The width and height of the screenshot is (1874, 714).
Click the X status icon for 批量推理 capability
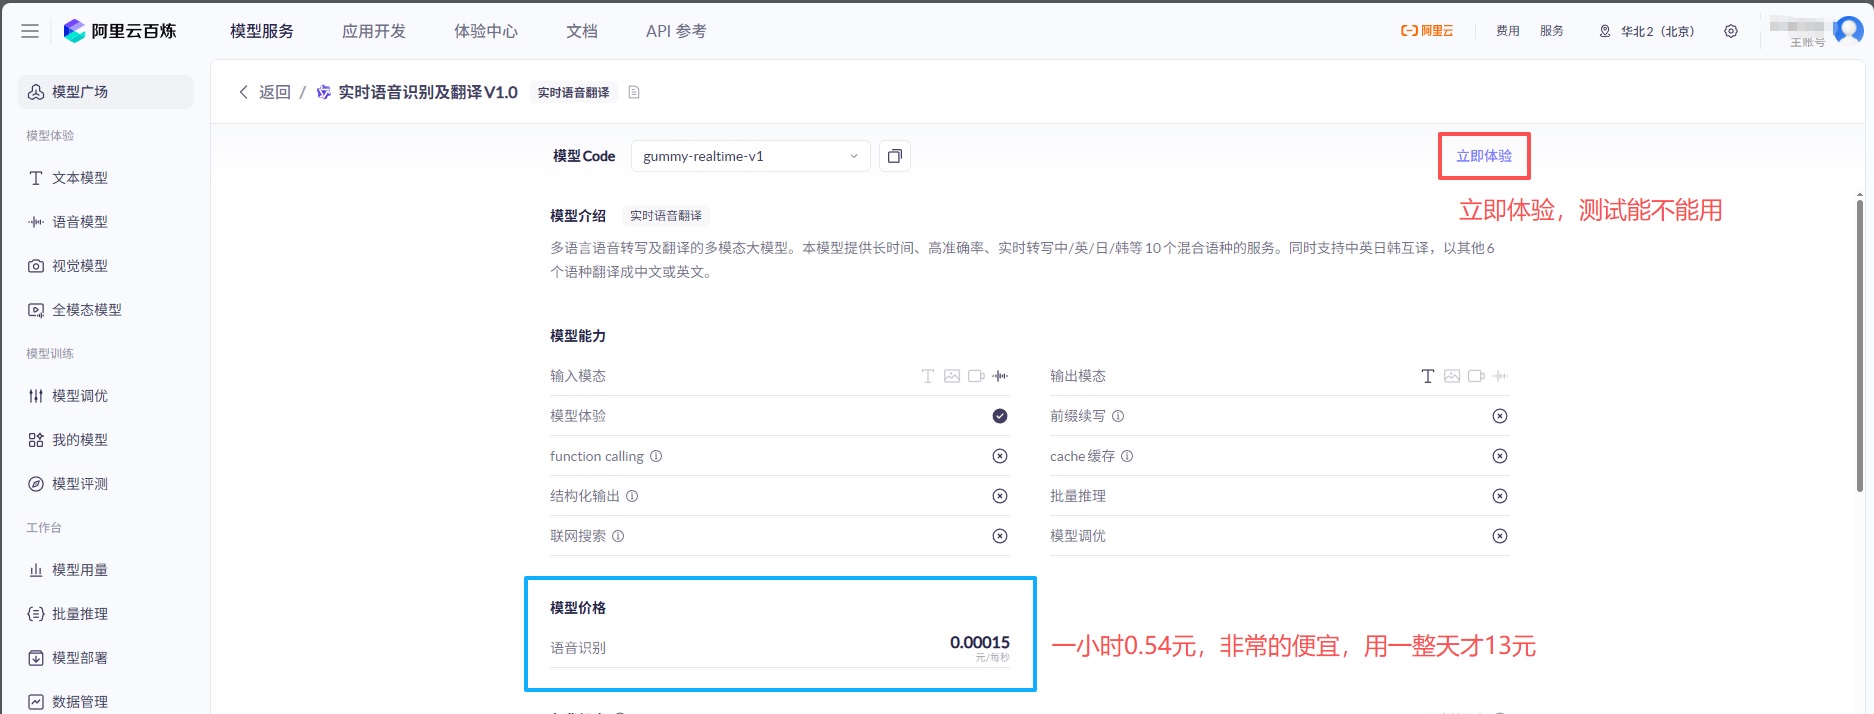pos(1500,496)
